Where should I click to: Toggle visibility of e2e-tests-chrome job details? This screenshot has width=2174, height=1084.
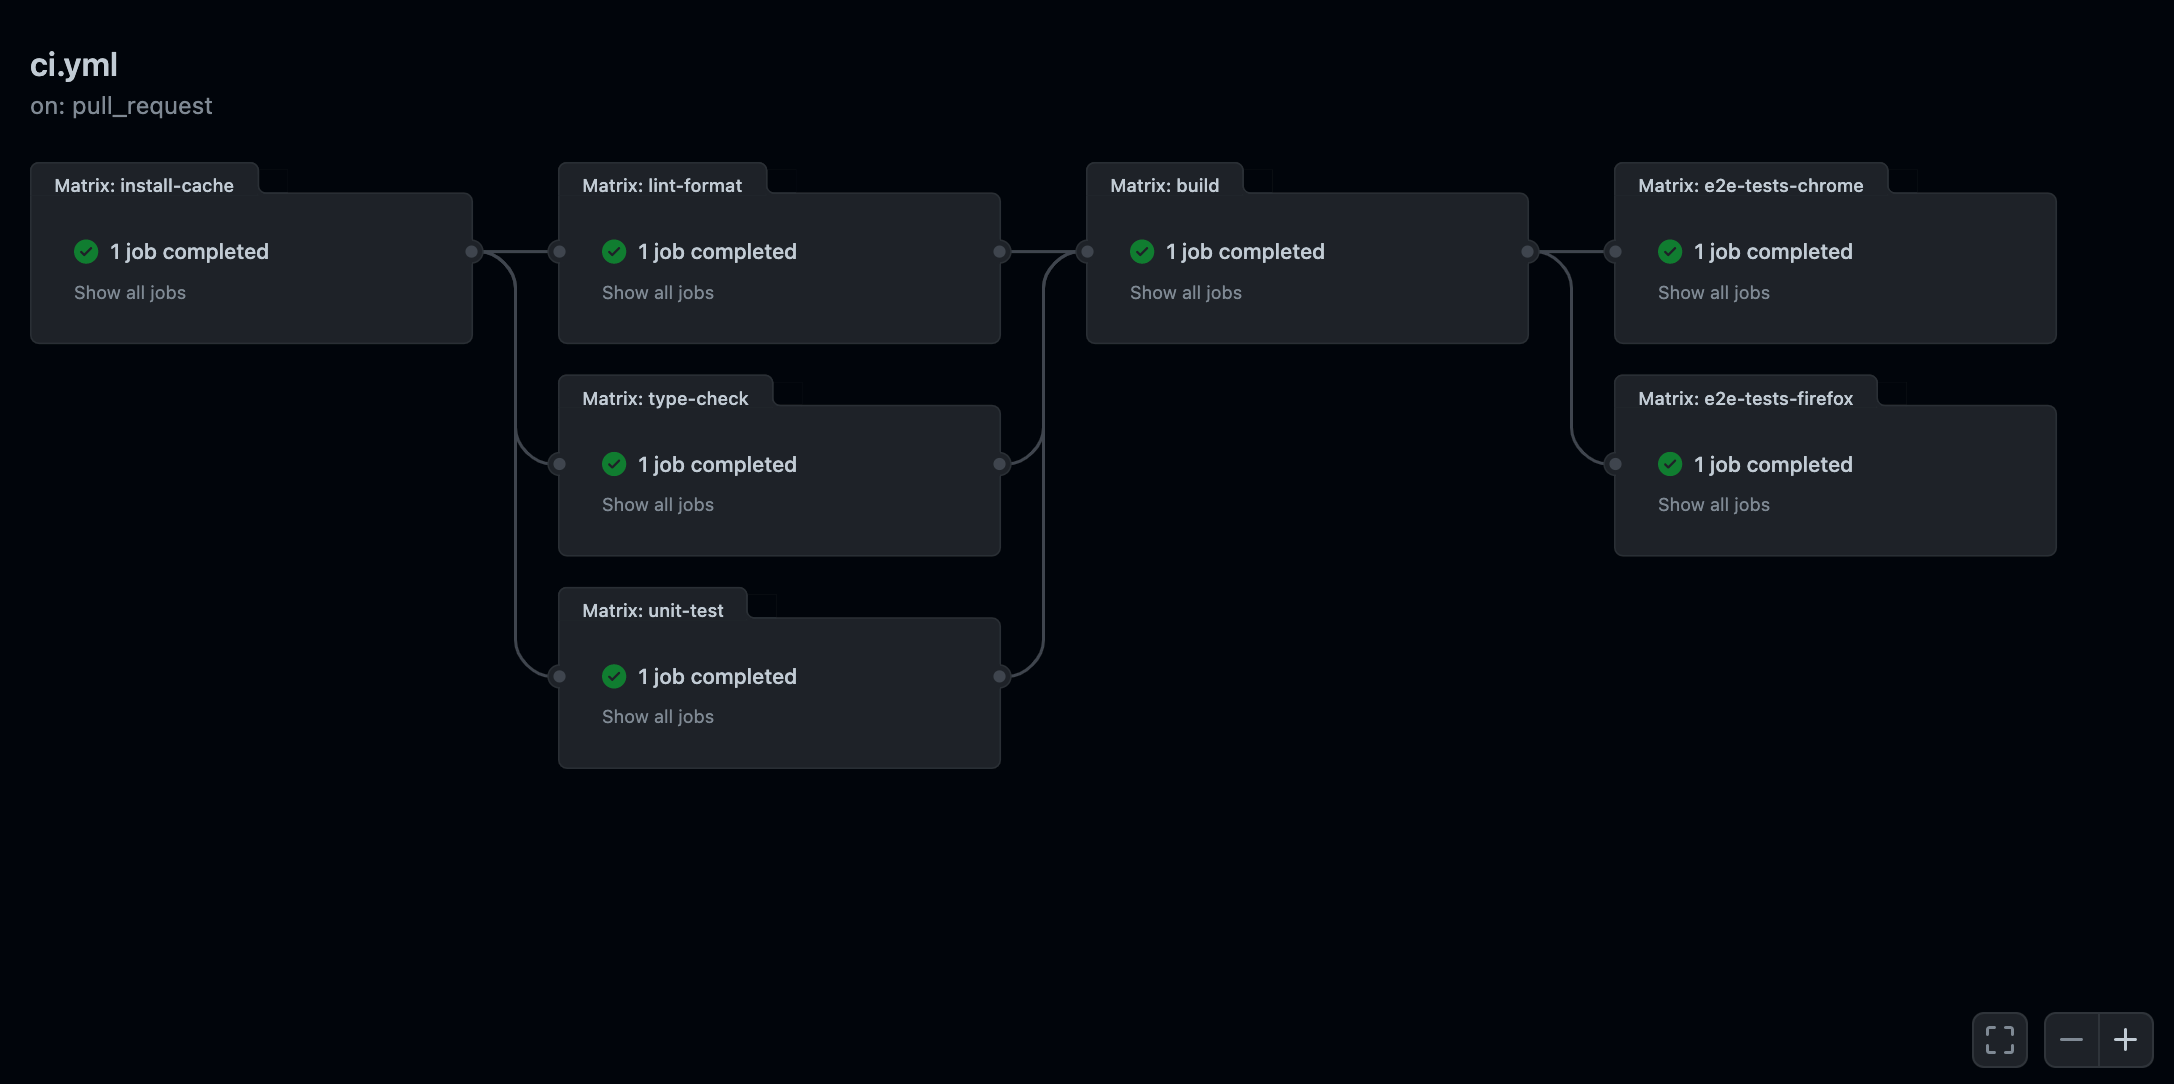pos(1712,292)
